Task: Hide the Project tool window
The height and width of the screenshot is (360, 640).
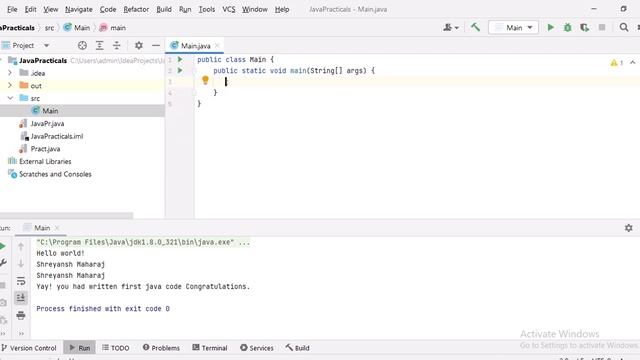Action: click(x=156, y=45)
